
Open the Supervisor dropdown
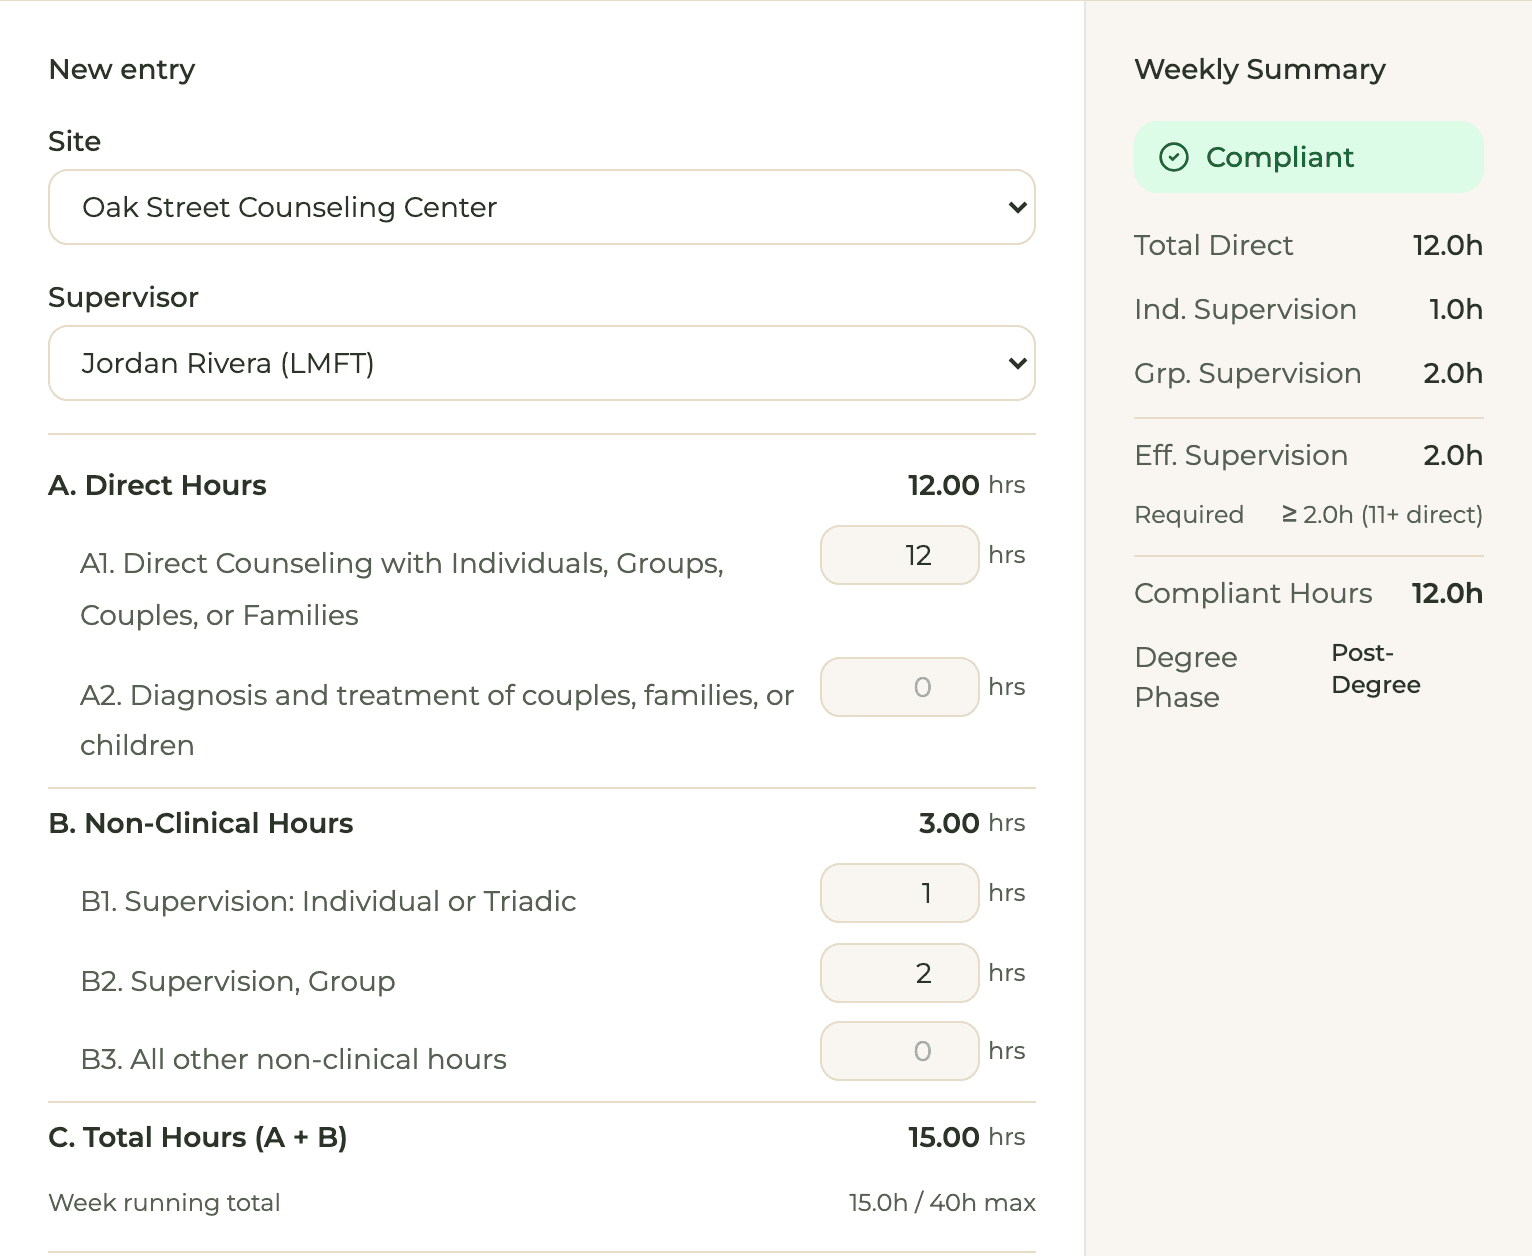(542, 363)
